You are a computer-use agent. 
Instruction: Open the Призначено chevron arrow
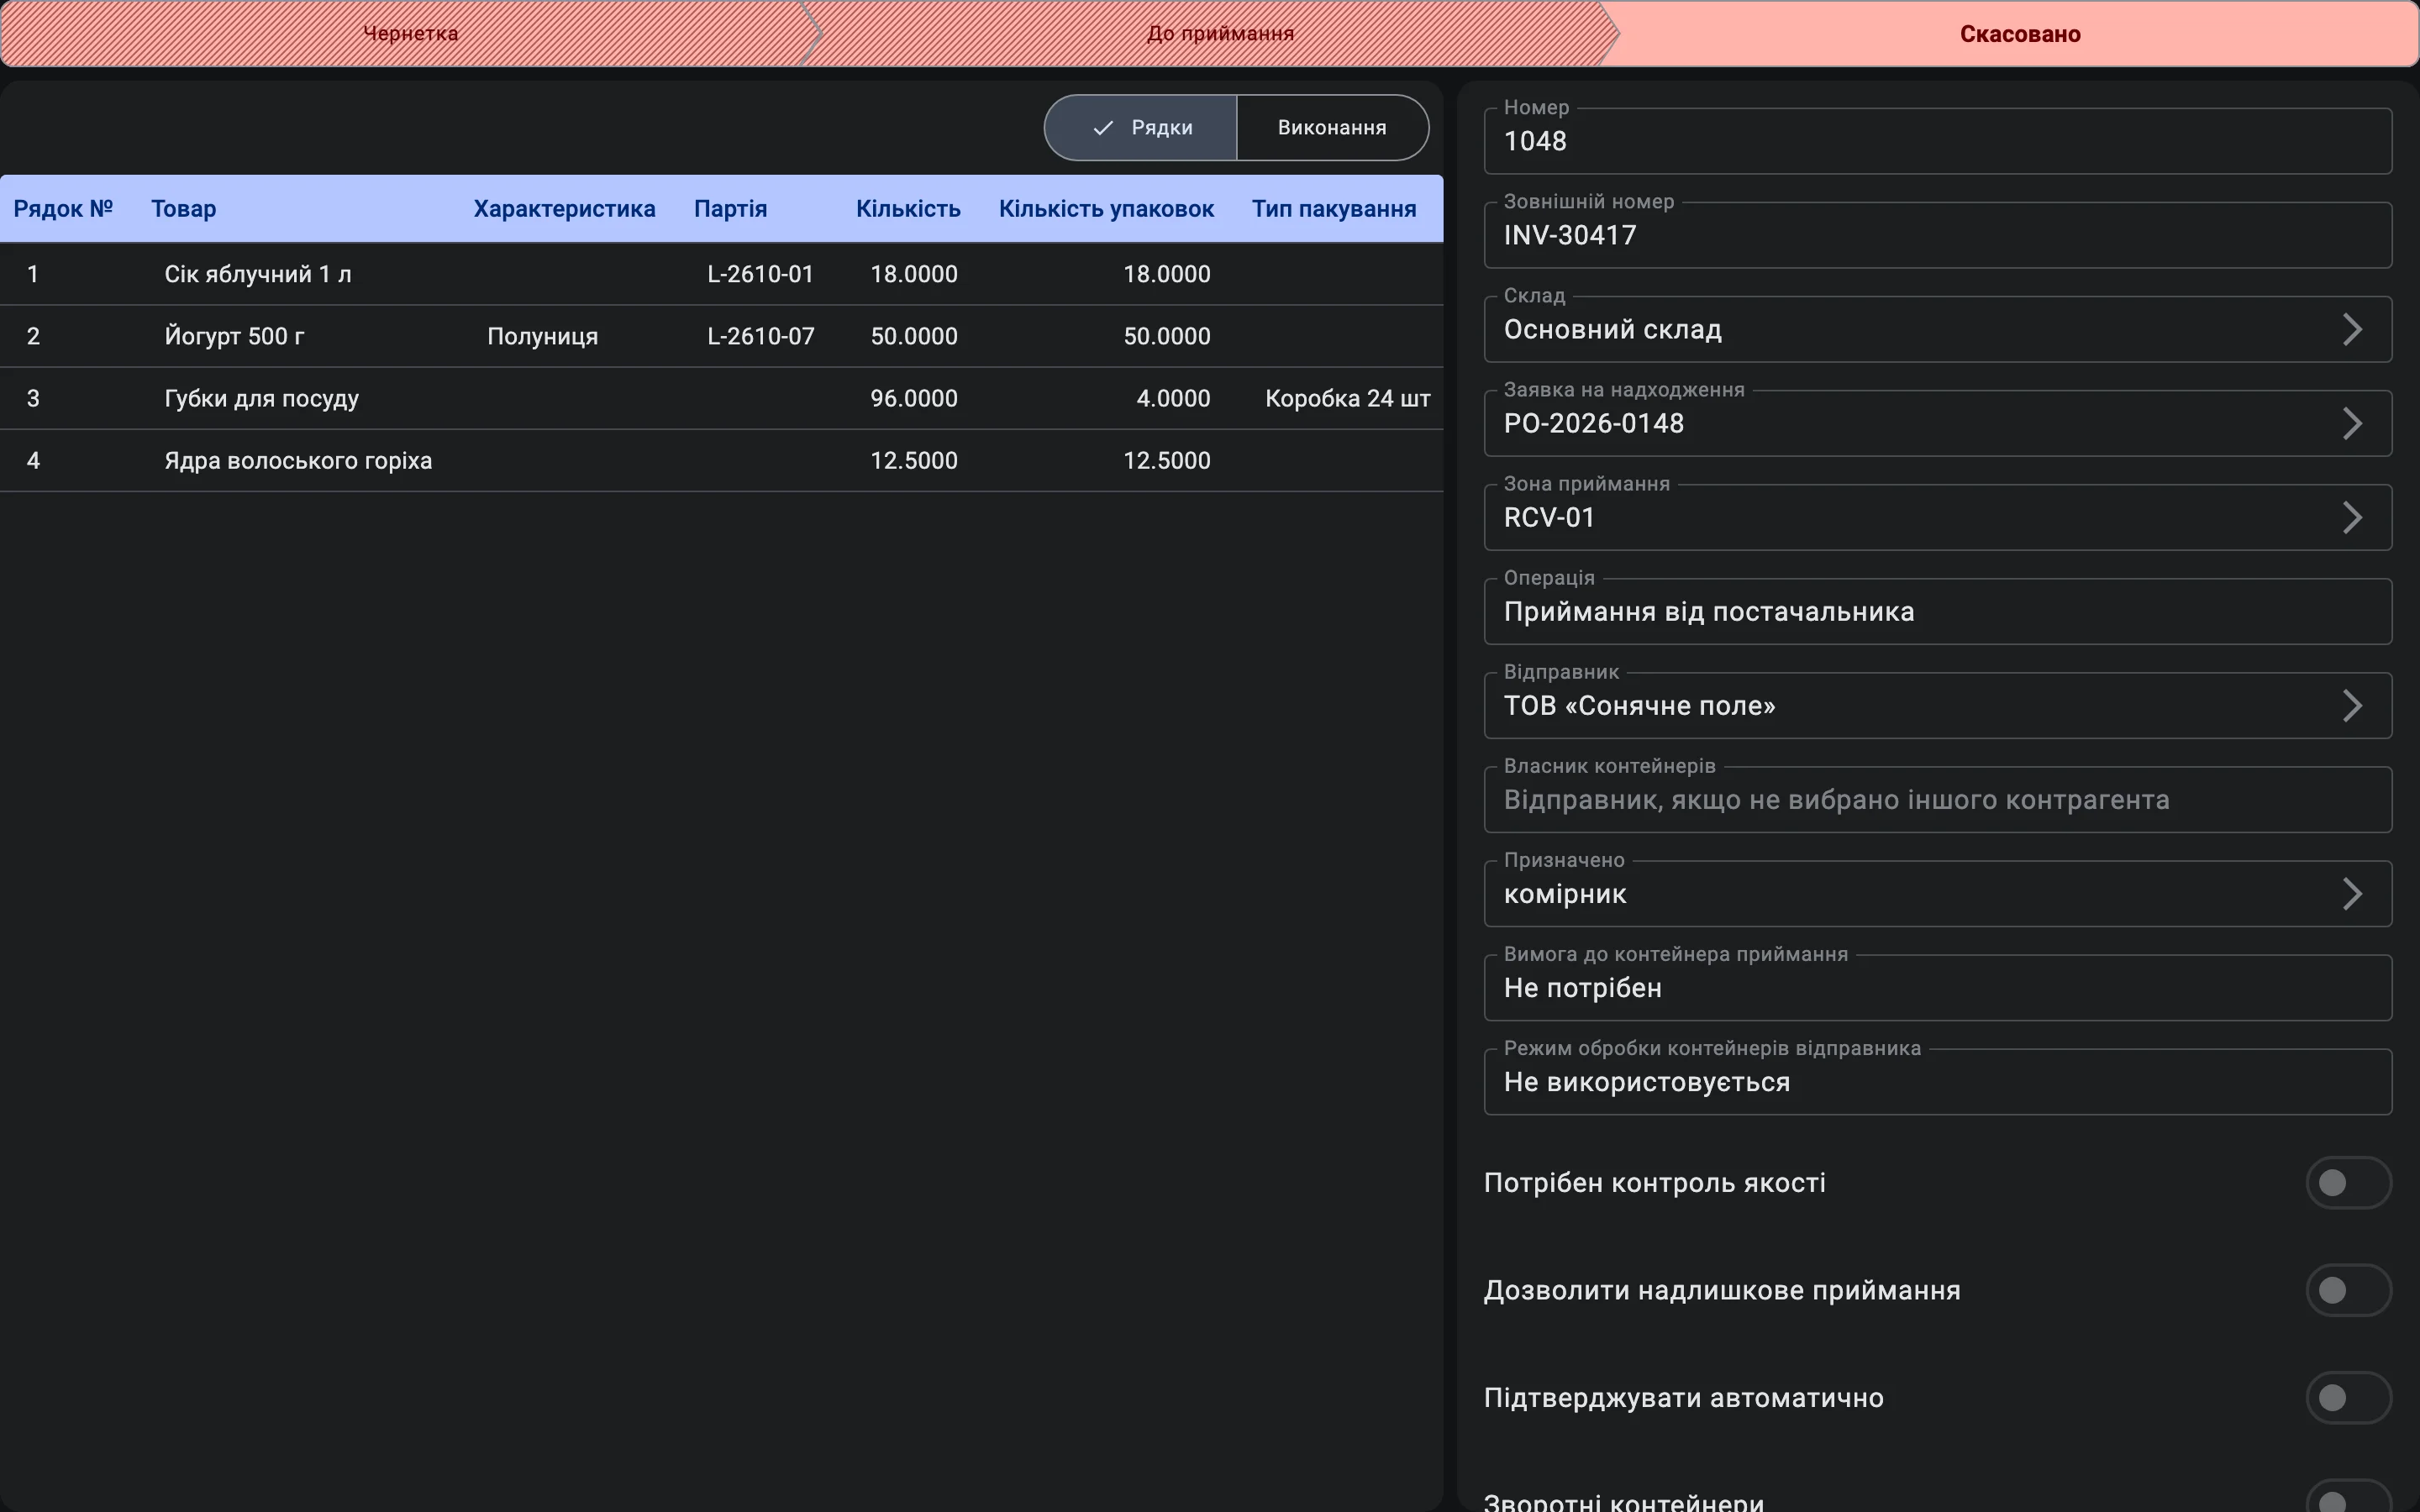pos(2352,893)
